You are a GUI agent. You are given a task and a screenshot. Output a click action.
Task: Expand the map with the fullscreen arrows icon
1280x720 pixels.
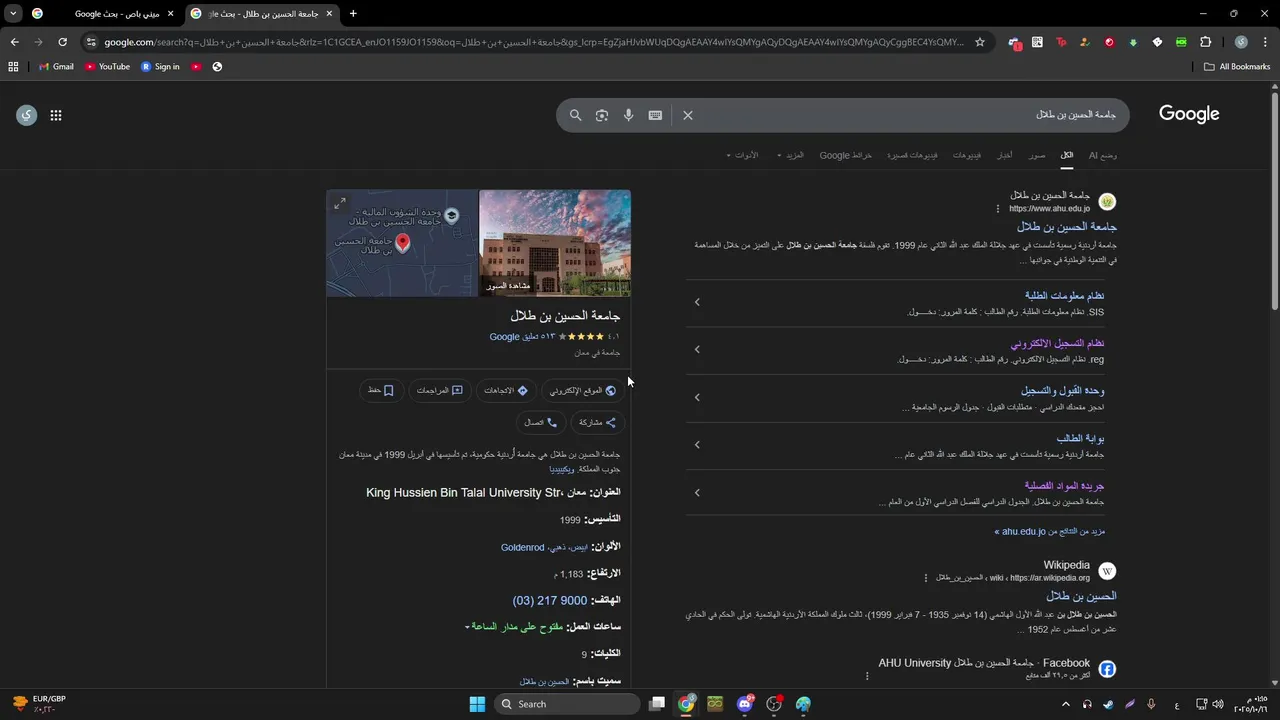point(340,203)
